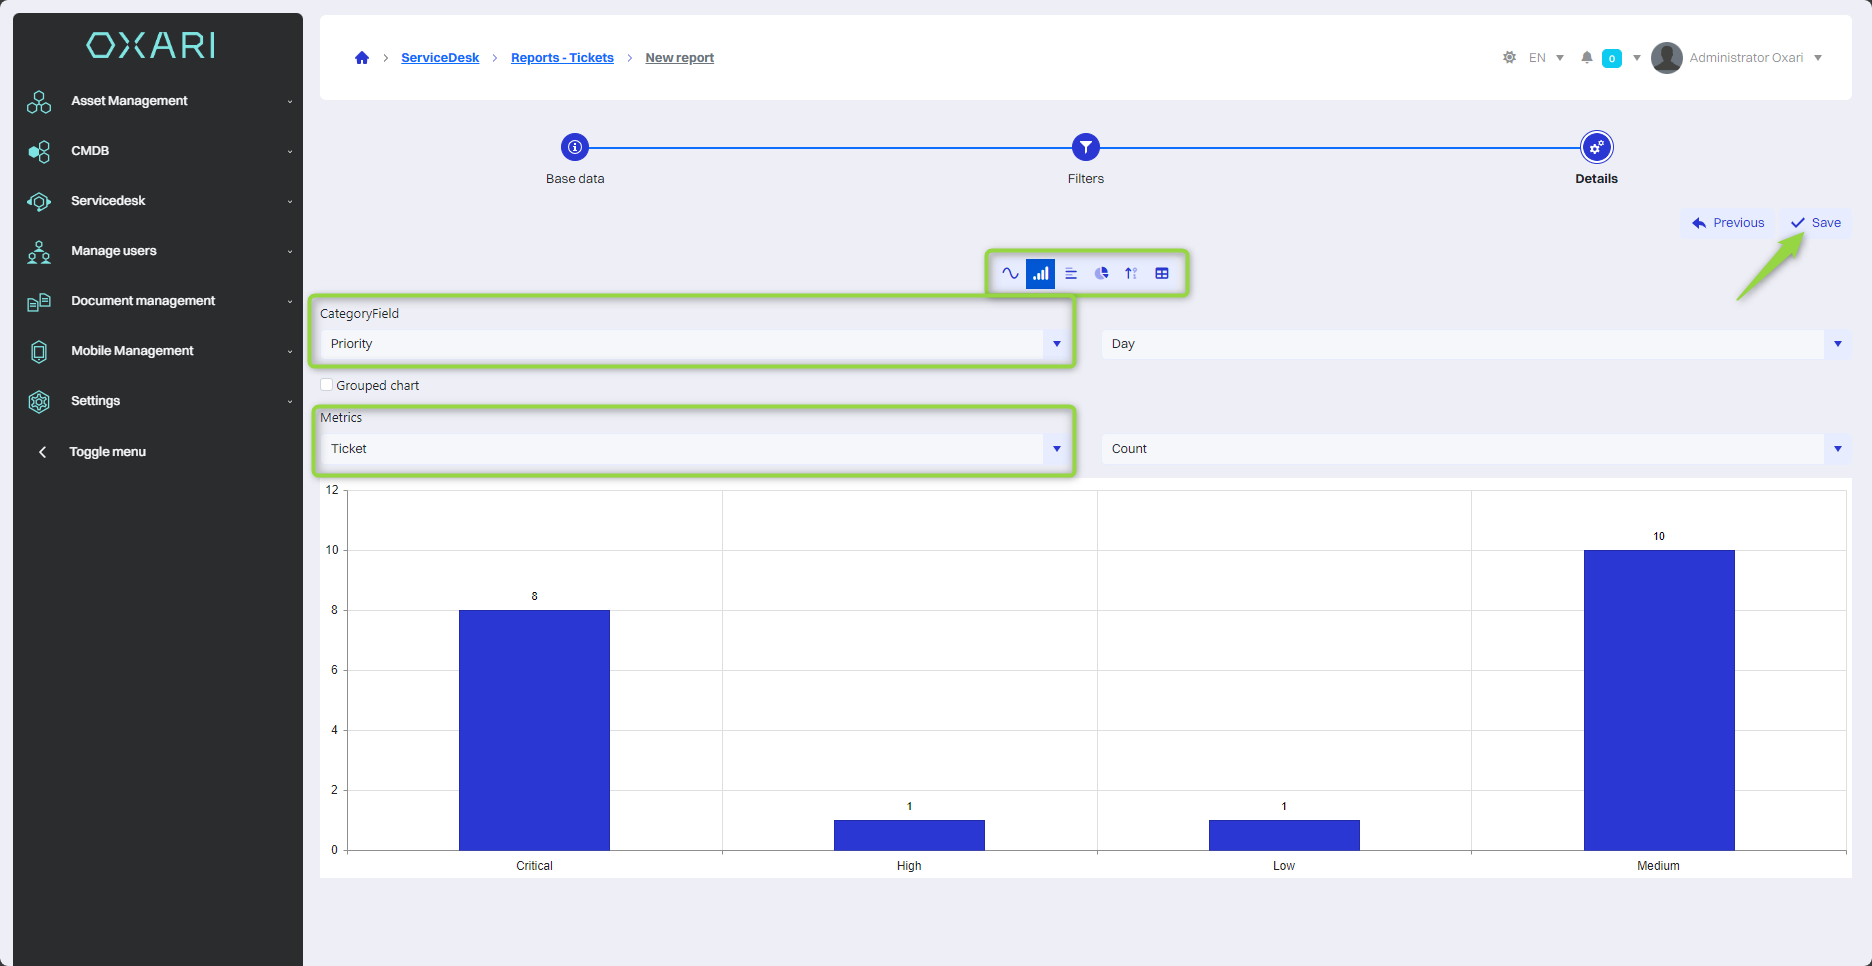Click the home icon in breadcrumb

pos(362,58)
